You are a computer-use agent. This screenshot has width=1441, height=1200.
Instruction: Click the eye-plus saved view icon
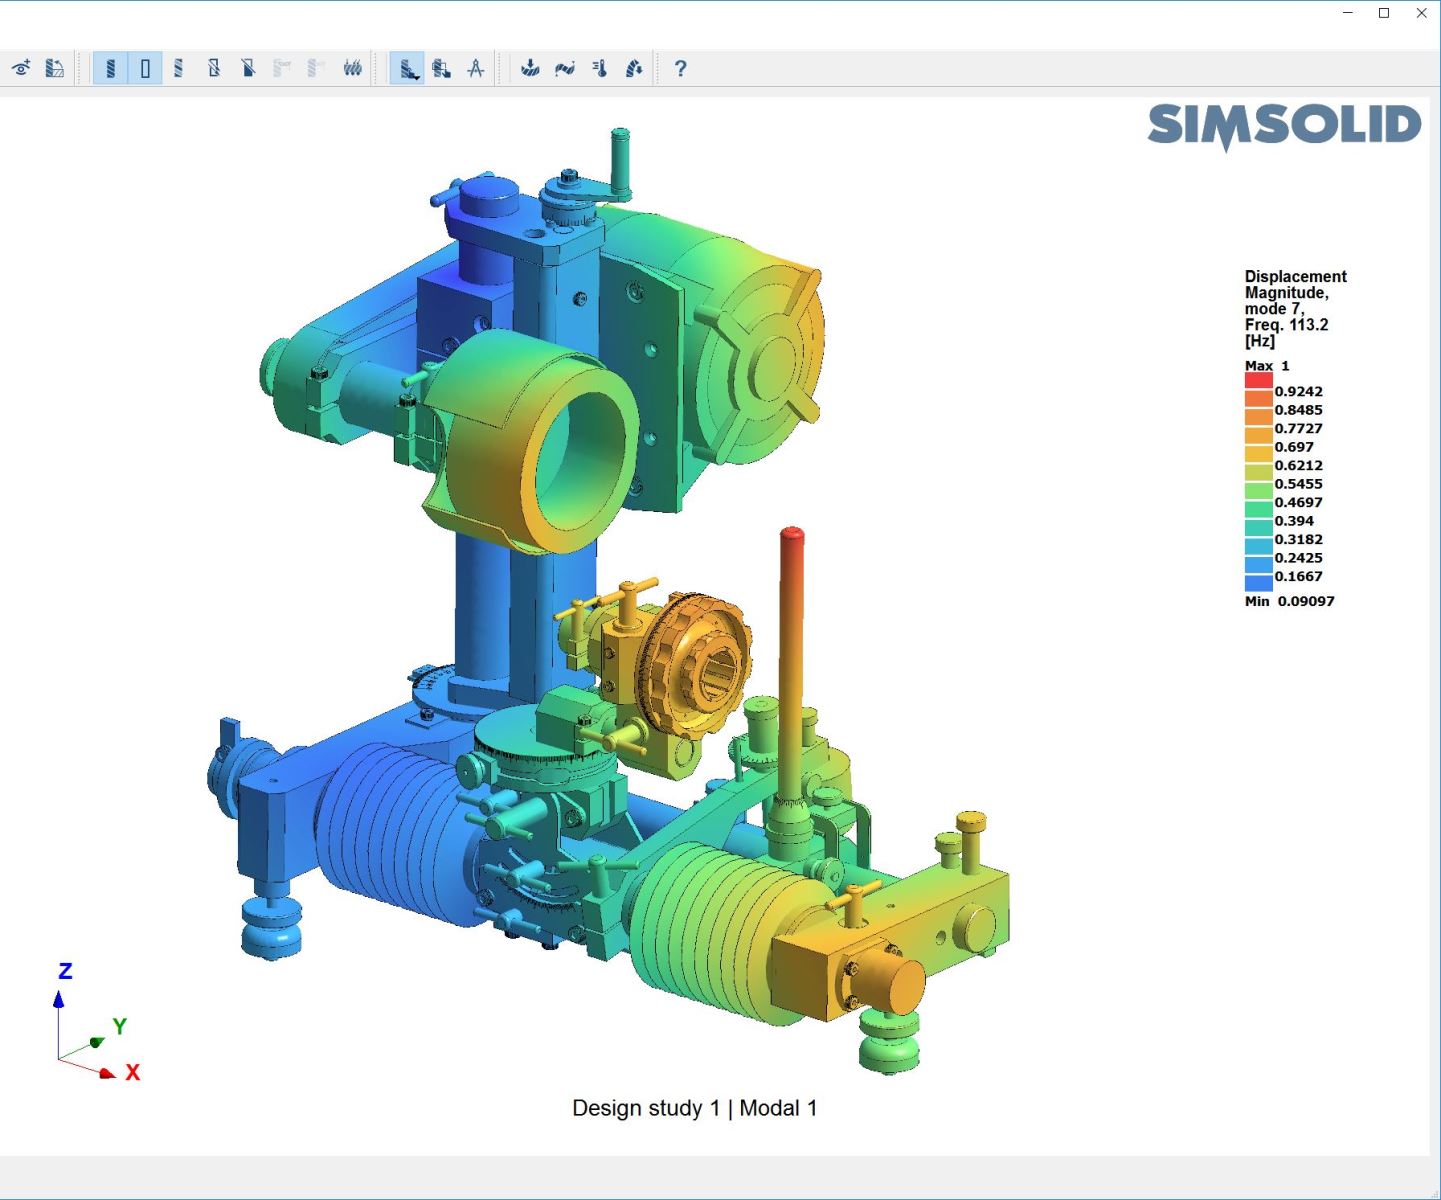(21, 68)
